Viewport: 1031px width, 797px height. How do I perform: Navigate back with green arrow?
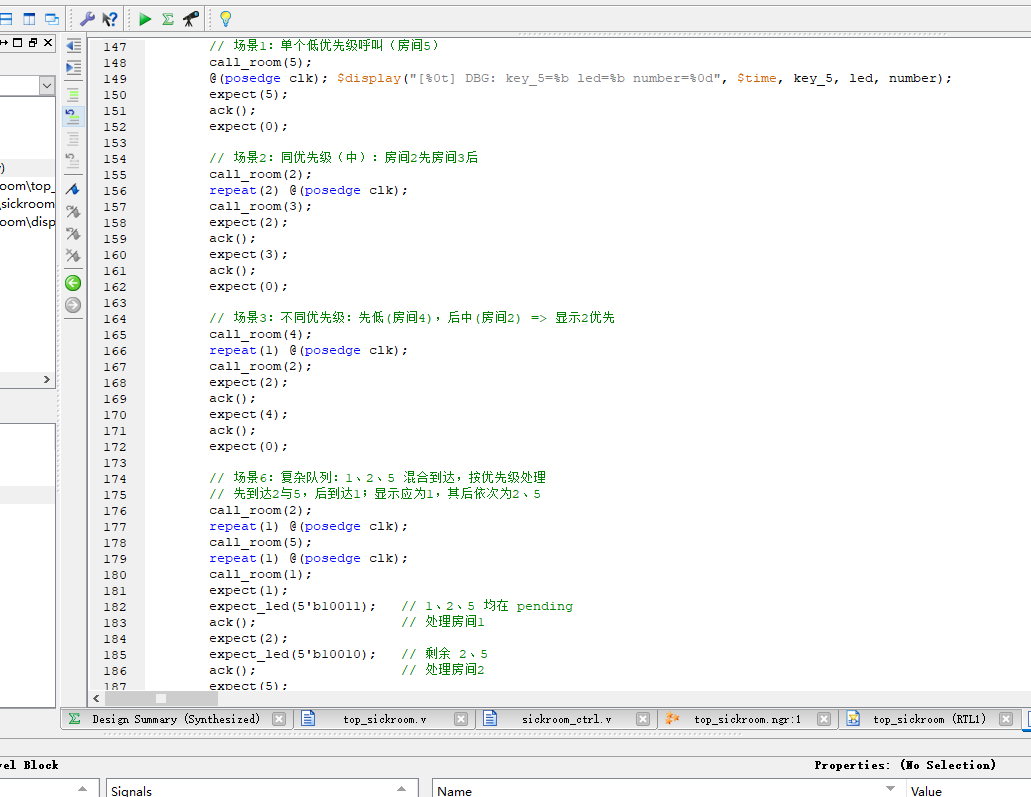coord(73,283)
